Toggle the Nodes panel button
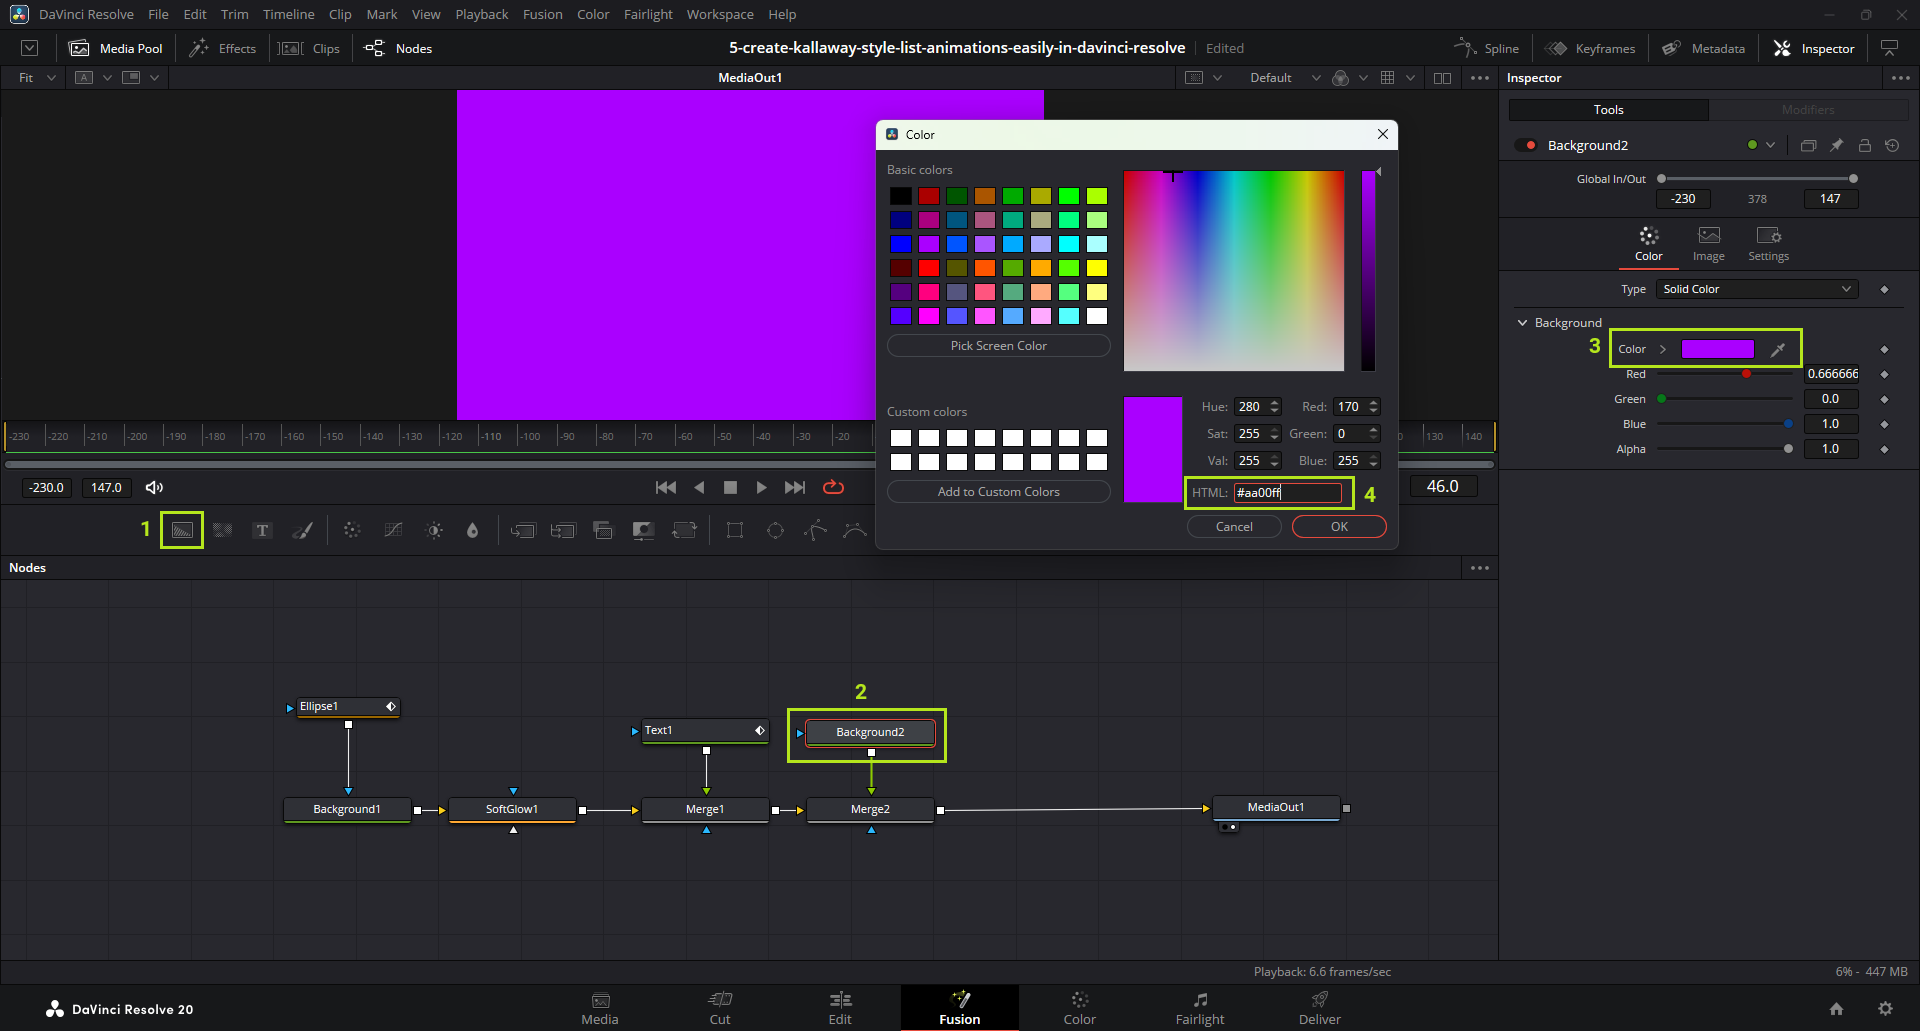The image size is (1920, 1031). (x=399, y=48)
